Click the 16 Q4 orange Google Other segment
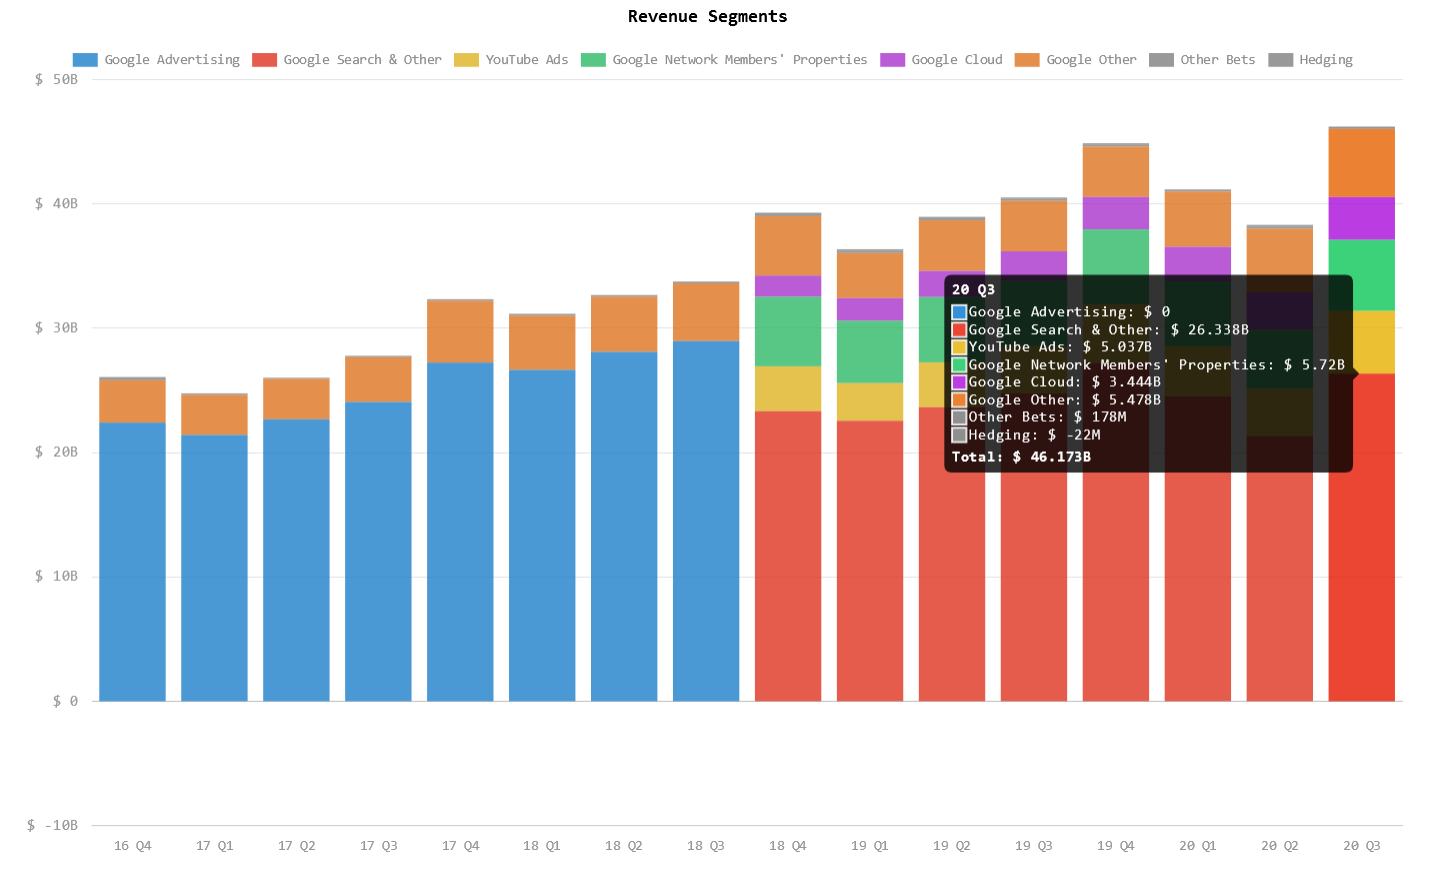The width and height of the screenshot is (1432, 875). tap(132, 401)
